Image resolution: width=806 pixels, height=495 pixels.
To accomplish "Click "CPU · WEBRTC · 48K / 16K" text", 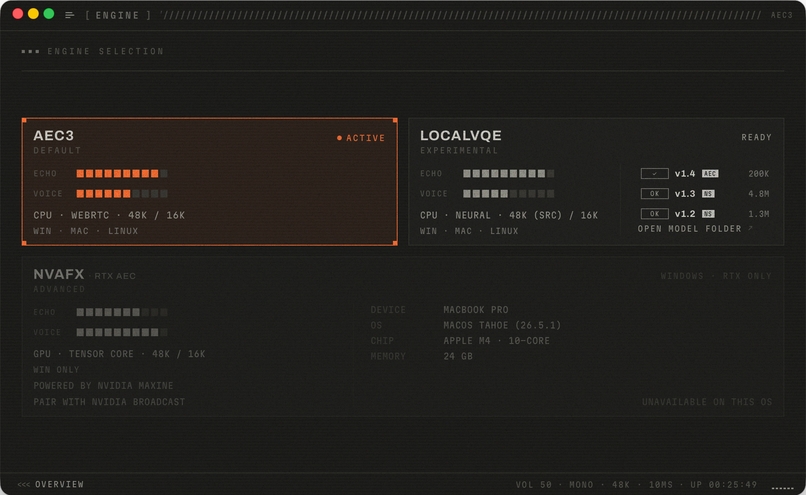I will (109, 215).
